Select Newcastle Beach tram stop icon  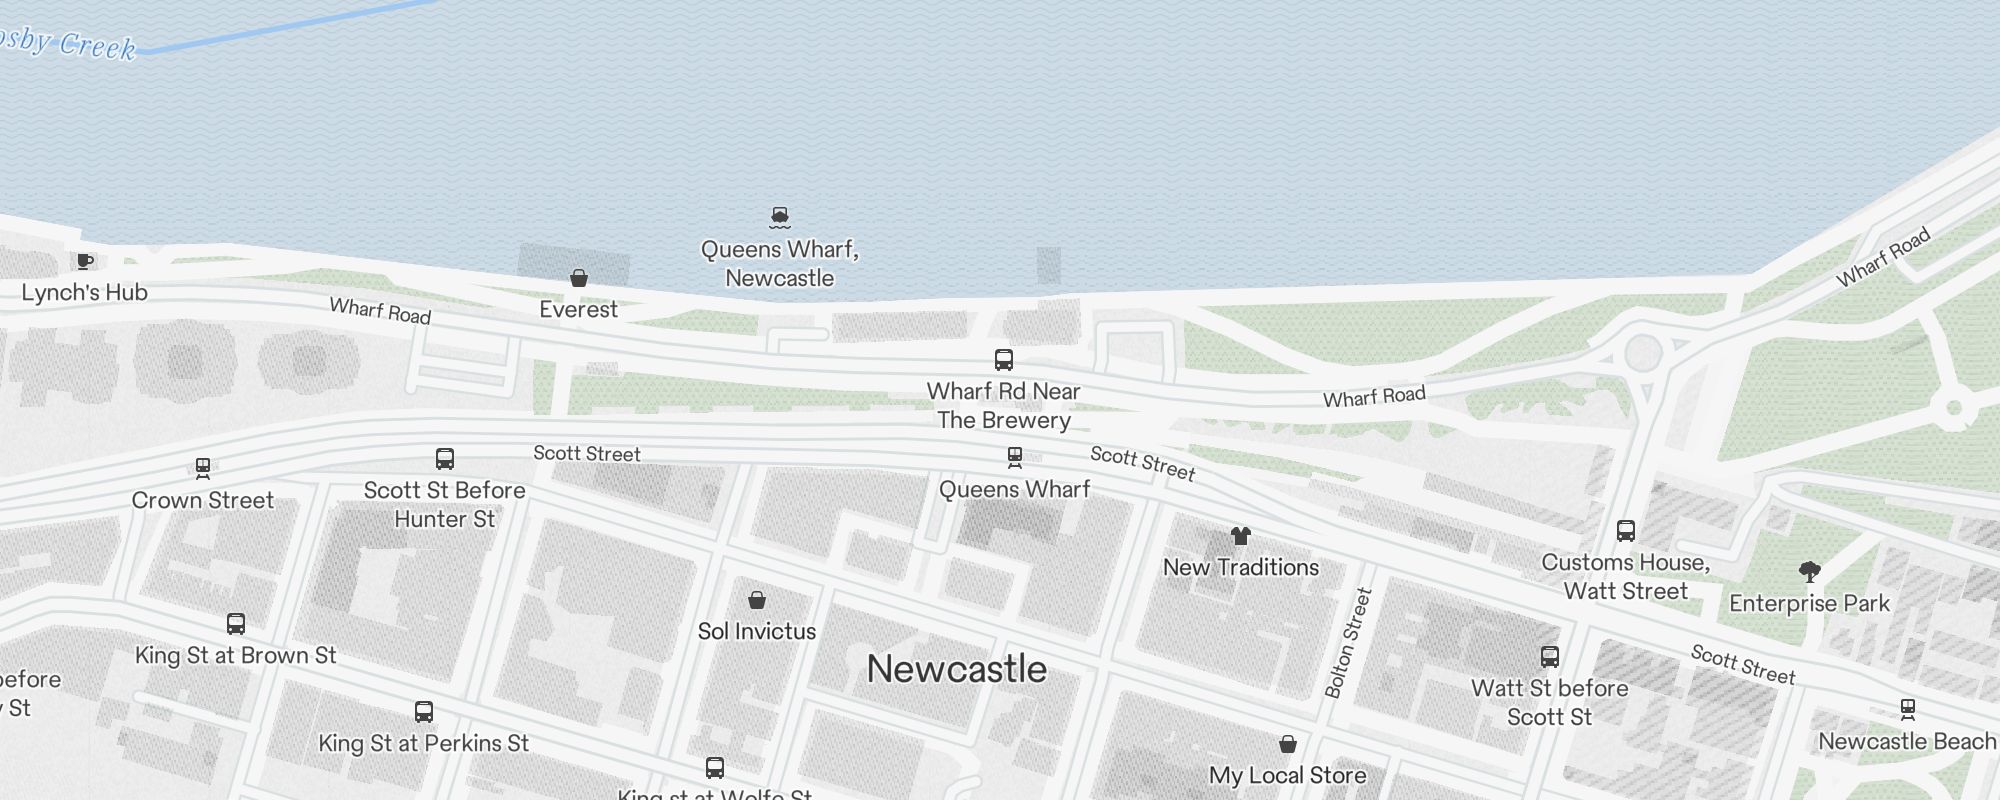tap(1907, 709)
